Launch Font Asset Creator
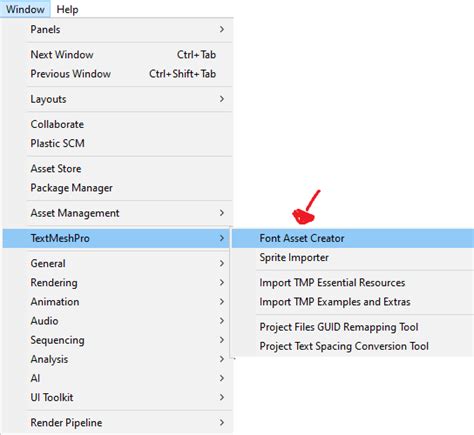Viewport: 474px width, 435px height. click(x=353, y=238)
